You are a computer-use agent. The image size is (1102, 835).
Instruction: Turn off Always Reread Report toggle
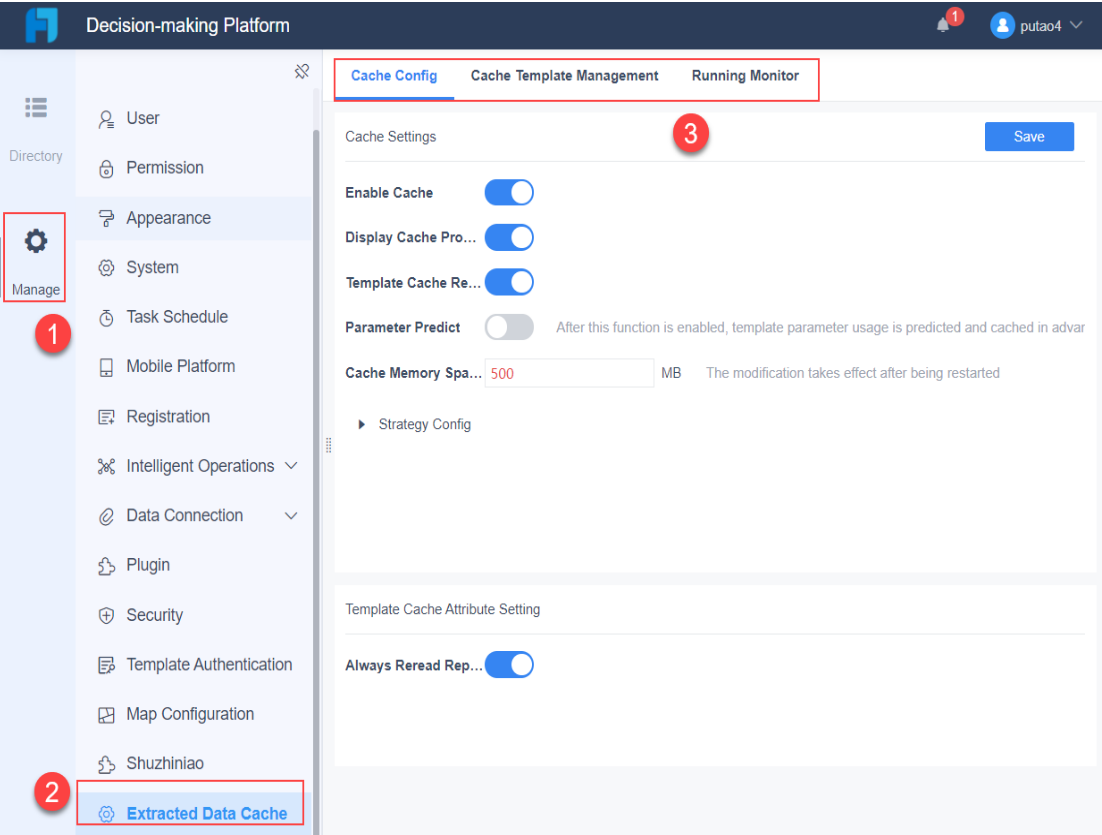click(x=508, y=664)
